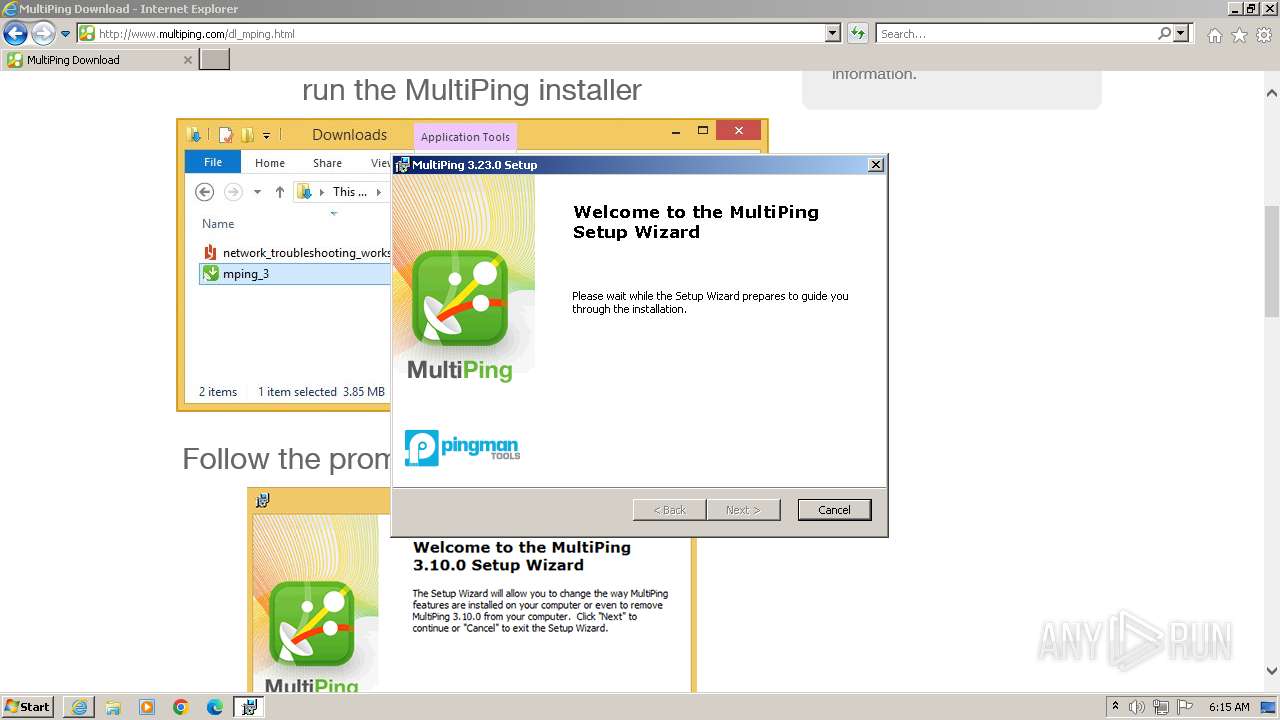Image resolution: width=1280 pixels, height=720 pixels.
Task: Click the Pingman Tools logo
Action: (x=462, y=447)
